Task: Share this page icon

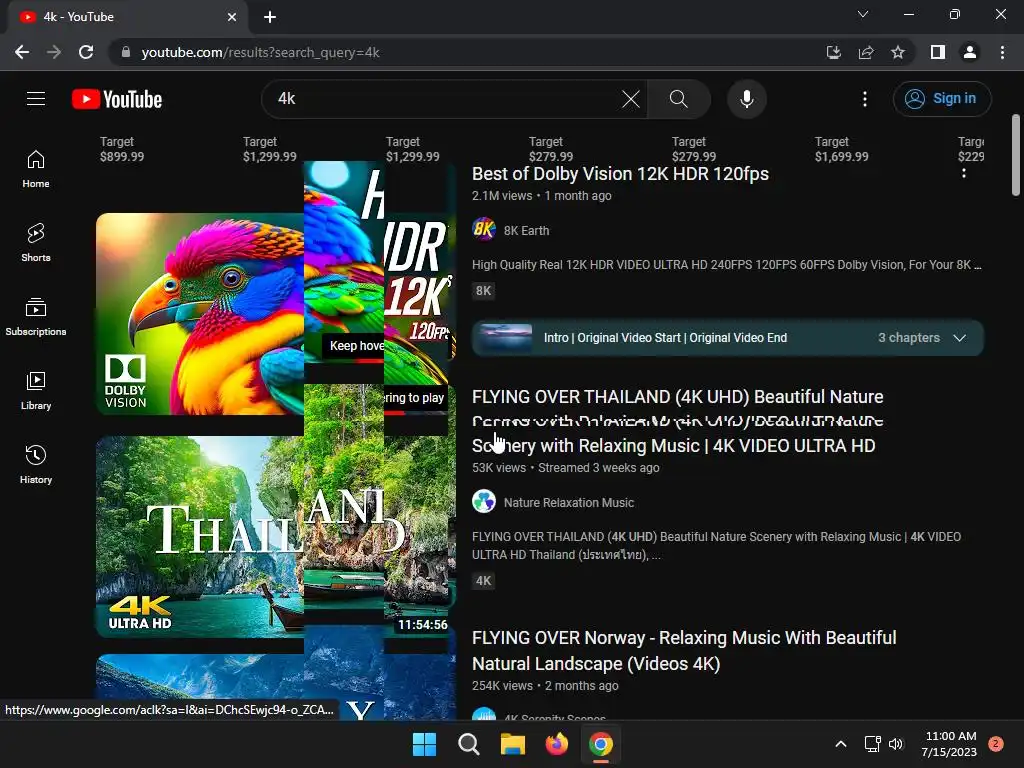Action: pyautogui.click(x=866, y=52)
